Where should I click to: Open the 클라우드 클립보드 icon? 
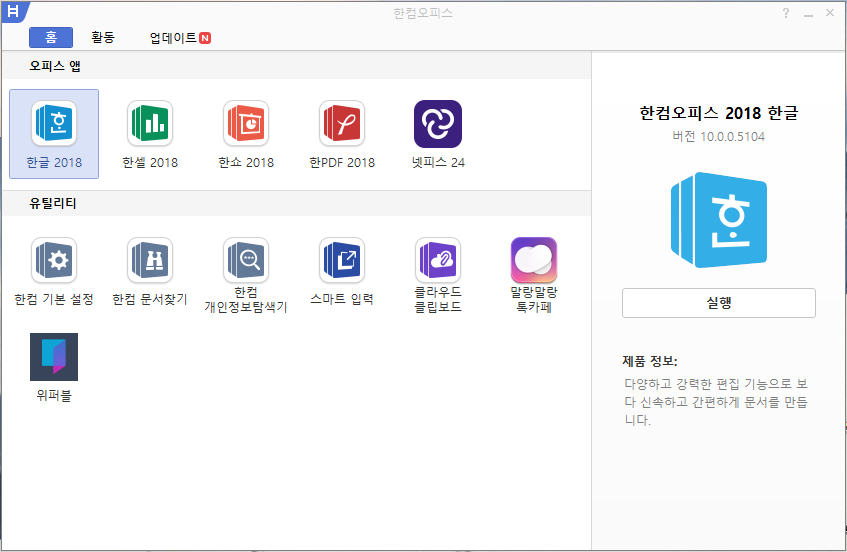[x=438, y=260]
